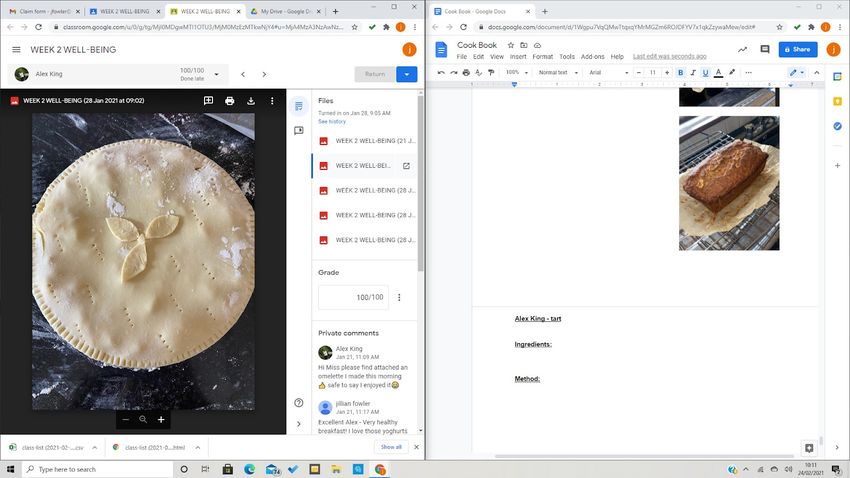Toggle underline formatting in Docs
The image size is (850, 478).
pyautogui.click(x=705, y=72)
